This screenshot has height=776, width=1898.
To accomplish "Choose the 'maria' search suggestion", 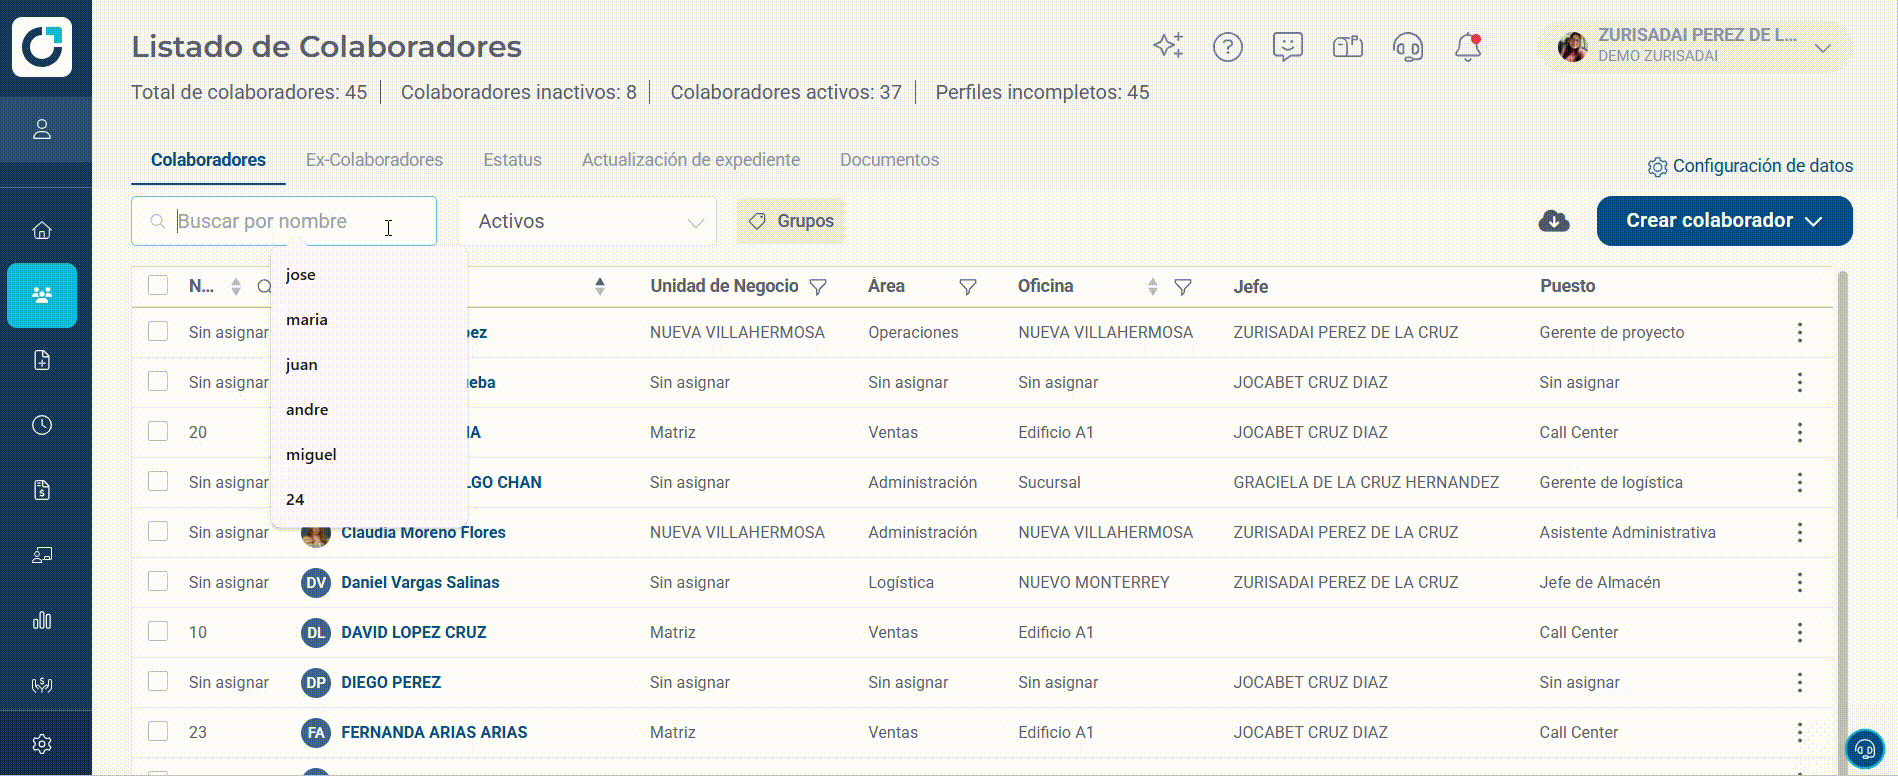I will click(369, 319).
